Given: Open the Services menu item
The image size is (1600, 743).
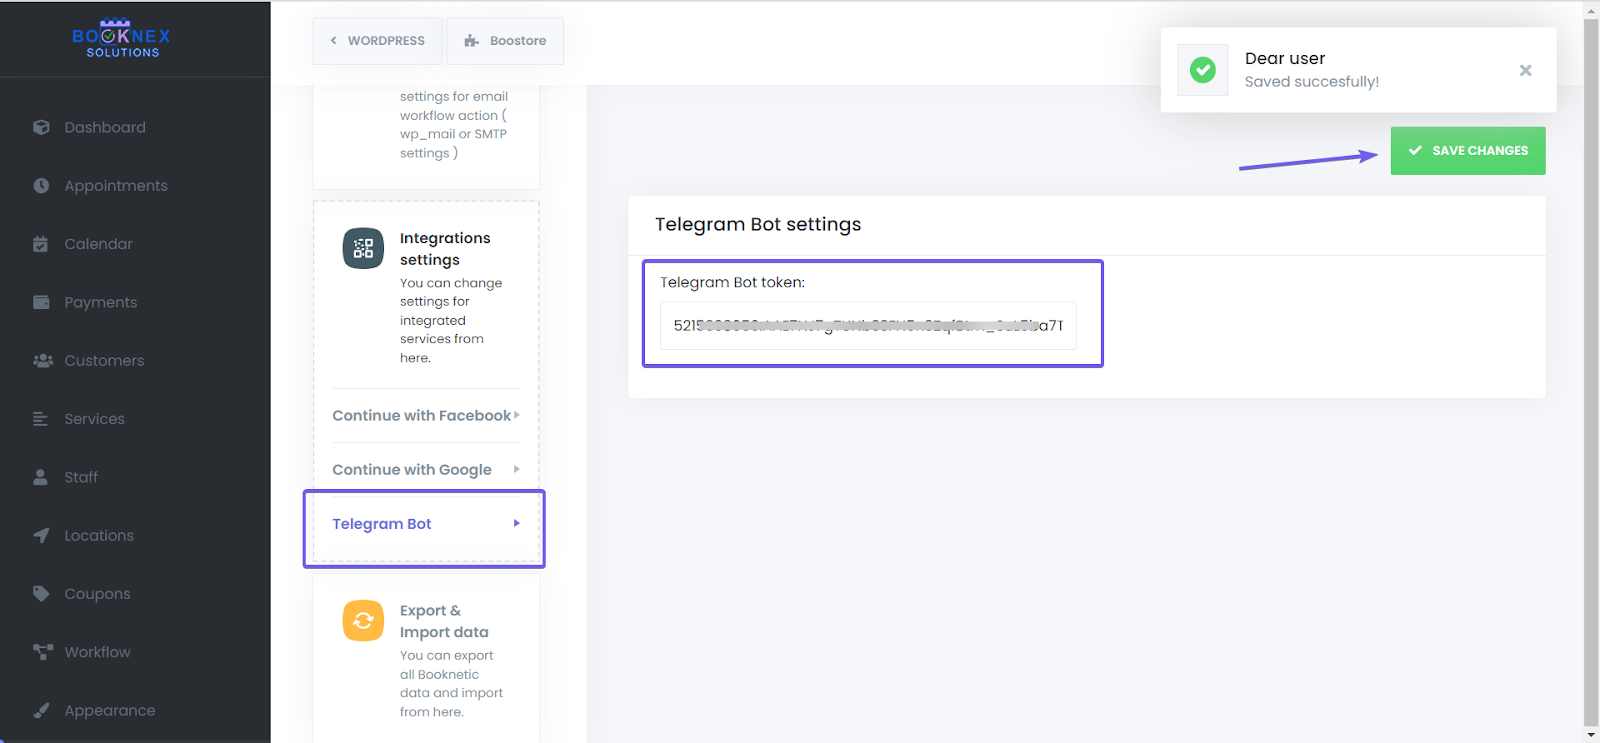Looking at the screenshot, I should pos(94,419).
